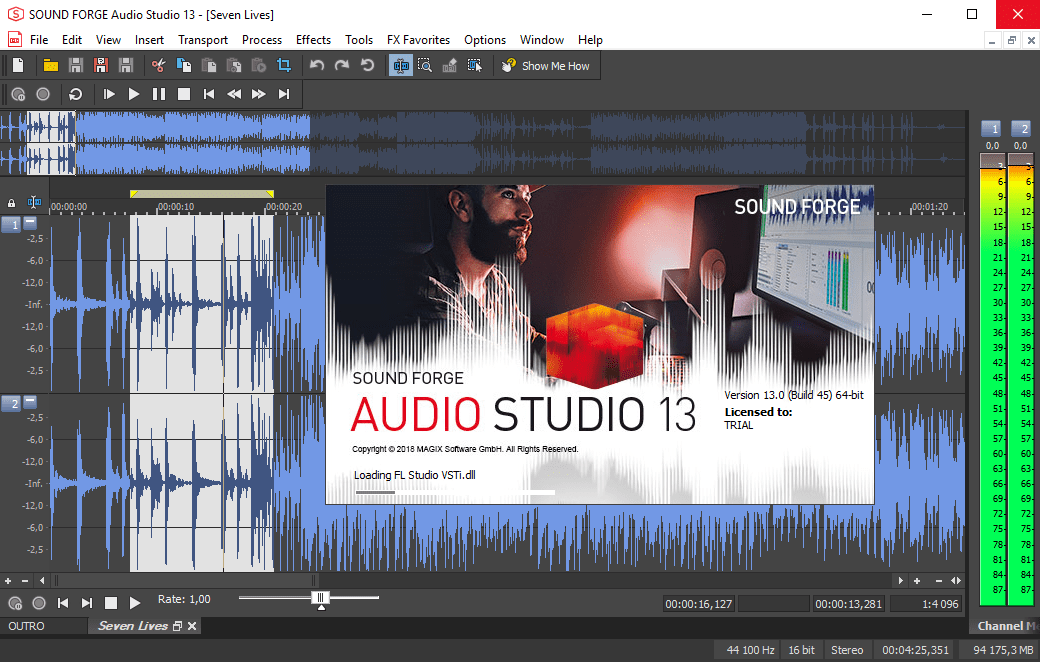1040x662 pixels.
Task: Click the loop region start marker
Action: coord(133,194)
